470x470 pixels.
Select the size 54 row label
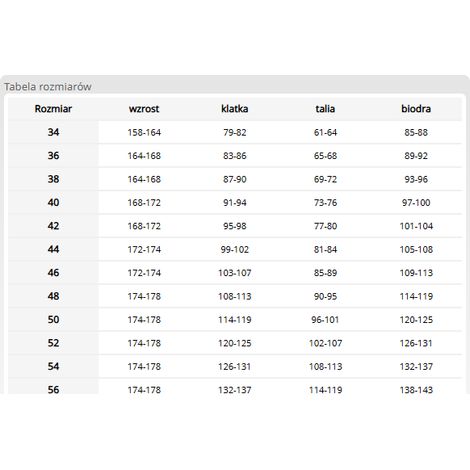(53, 366)
